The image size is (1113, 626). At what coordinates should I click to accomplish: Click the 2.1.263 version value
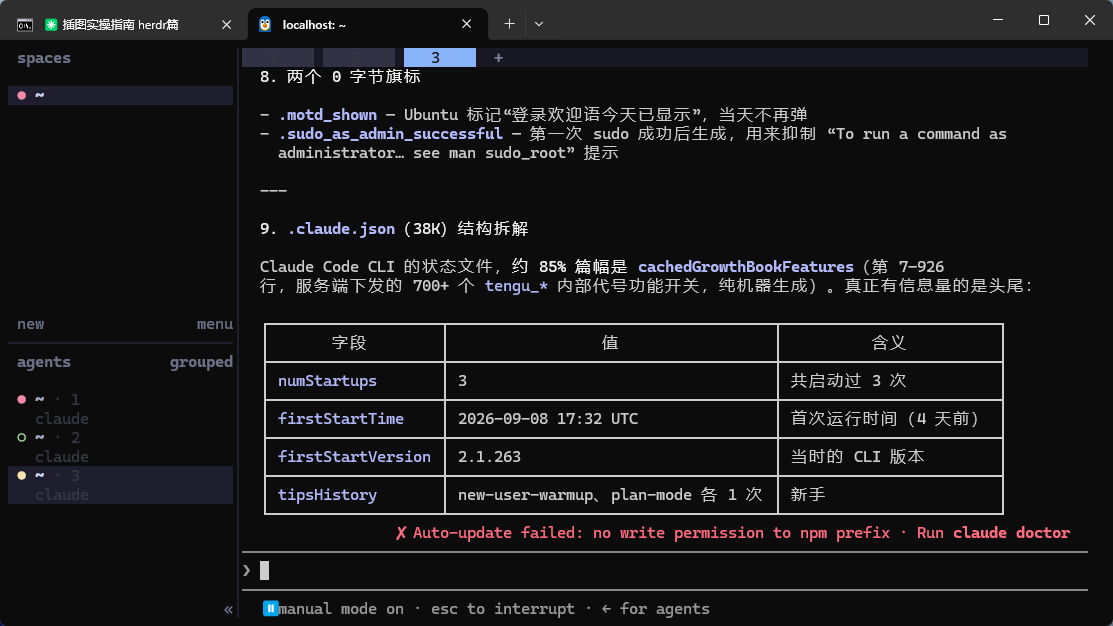click(489, 457)
